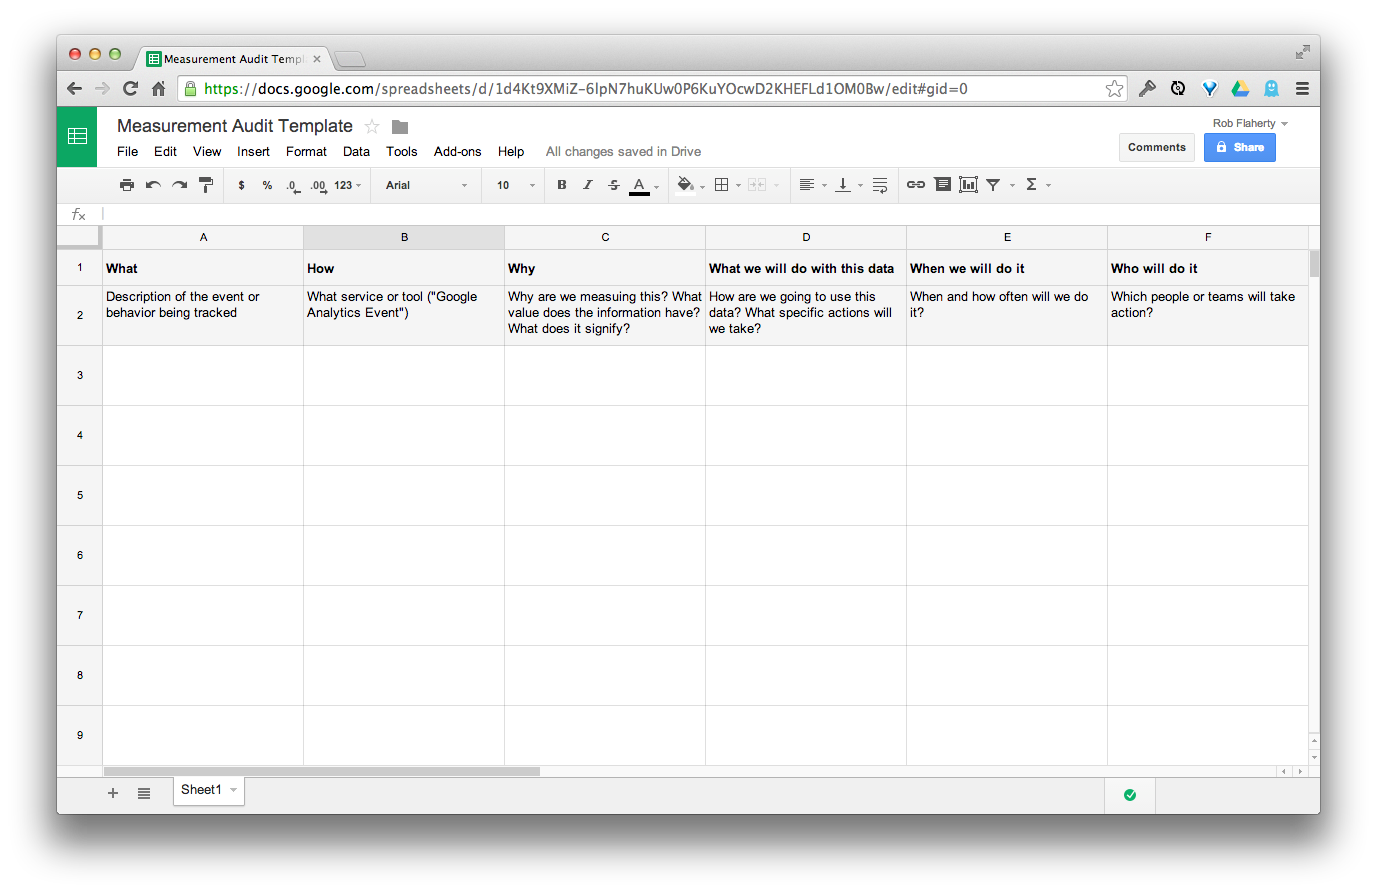Star the Measurement Audit Template document

point(372,126)
